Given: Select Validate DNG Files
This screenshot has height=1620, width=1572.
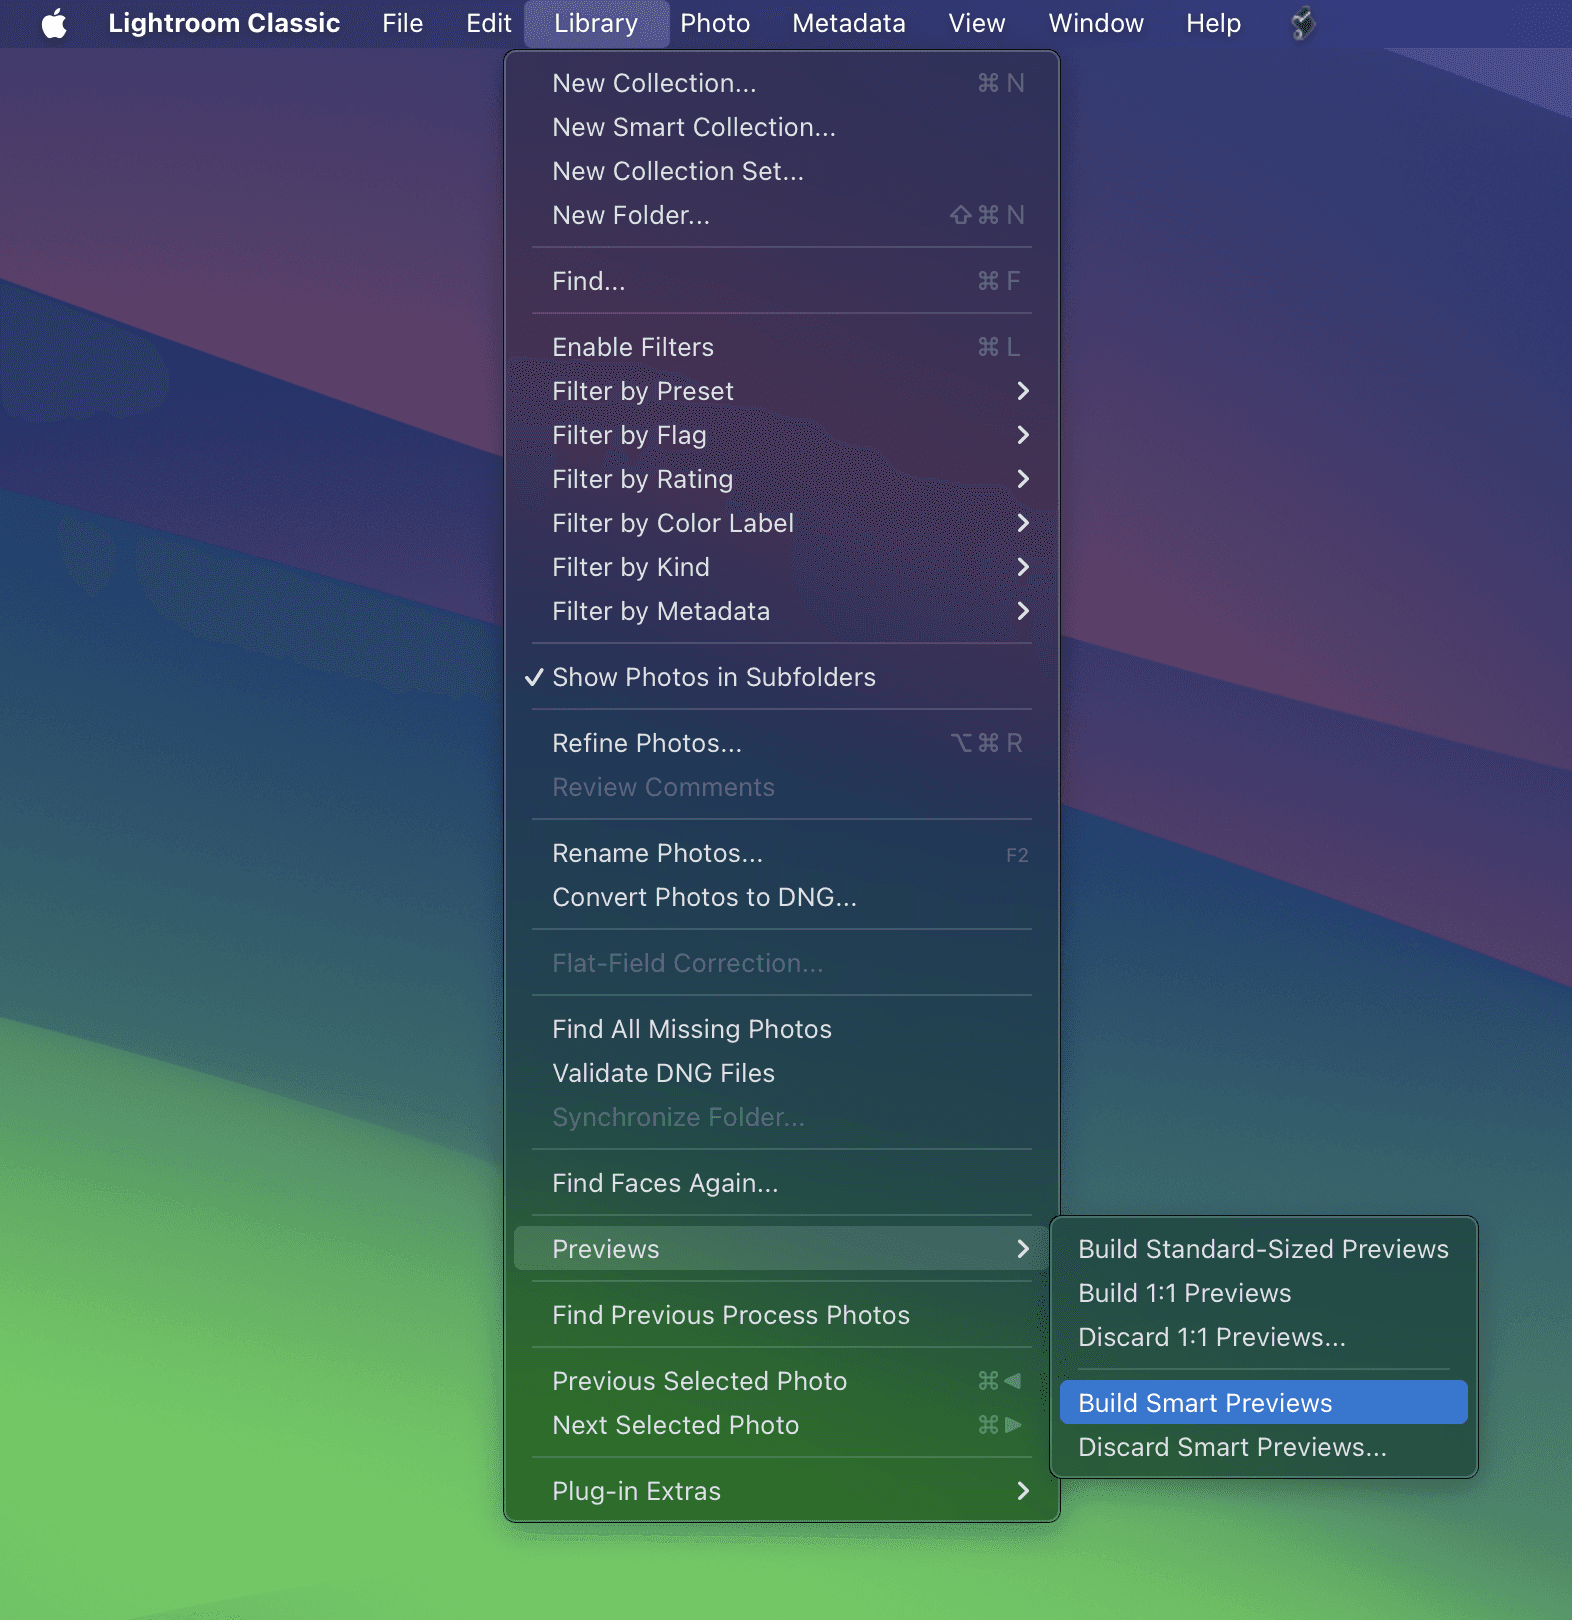Looking at the screenshot, I should click(782, 1073).
